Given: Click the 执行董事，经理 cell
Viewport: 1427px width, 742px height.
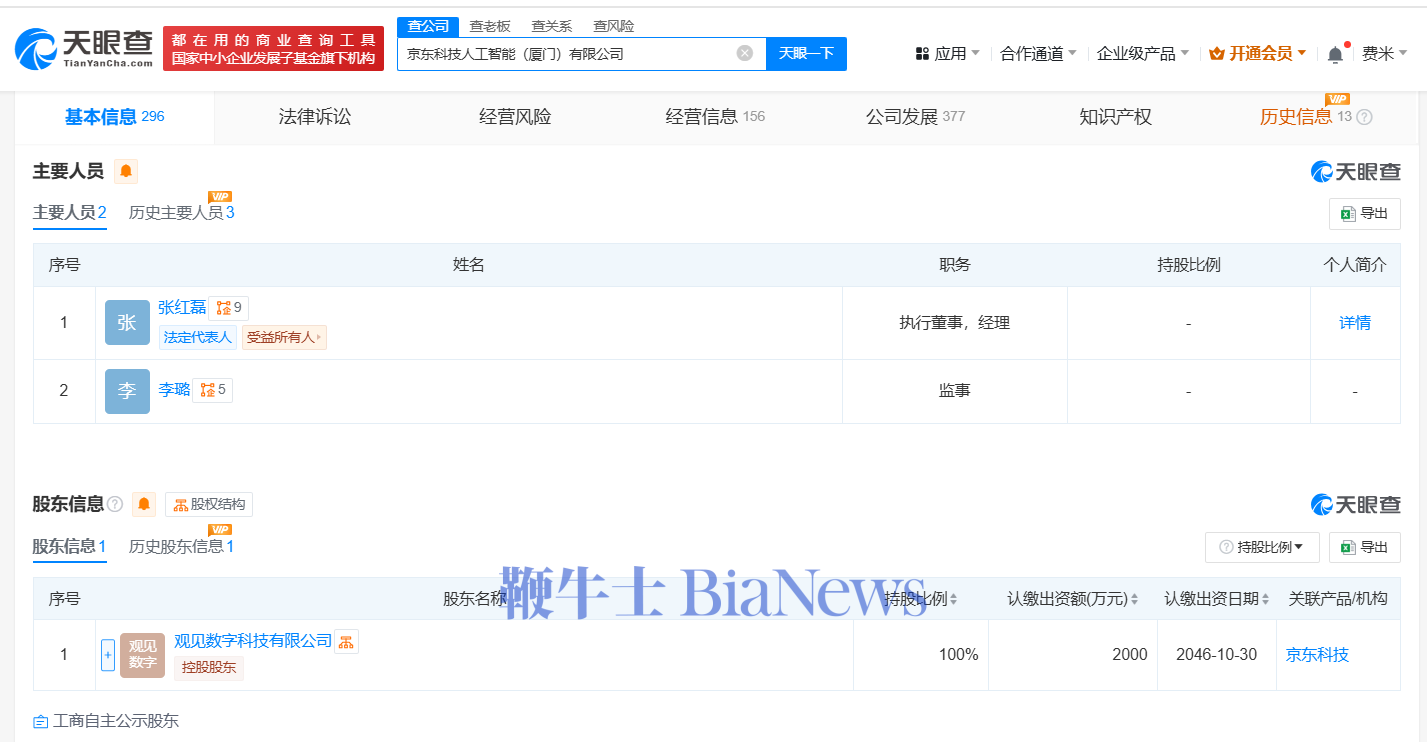Looking at the screenshot, I should 955,323.
